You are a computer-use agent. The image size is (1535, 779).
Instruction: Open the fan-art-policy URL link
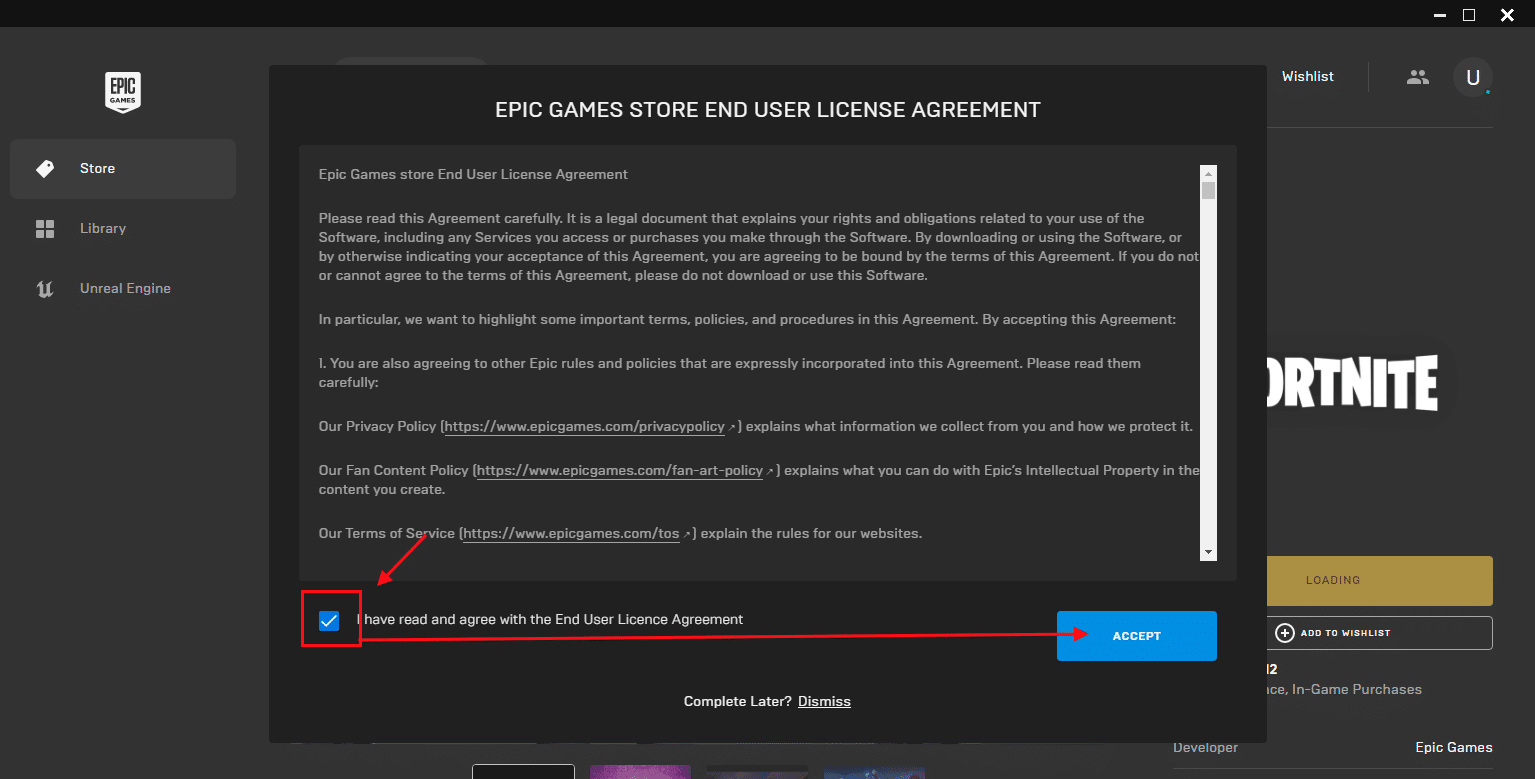tap(620, 471)
